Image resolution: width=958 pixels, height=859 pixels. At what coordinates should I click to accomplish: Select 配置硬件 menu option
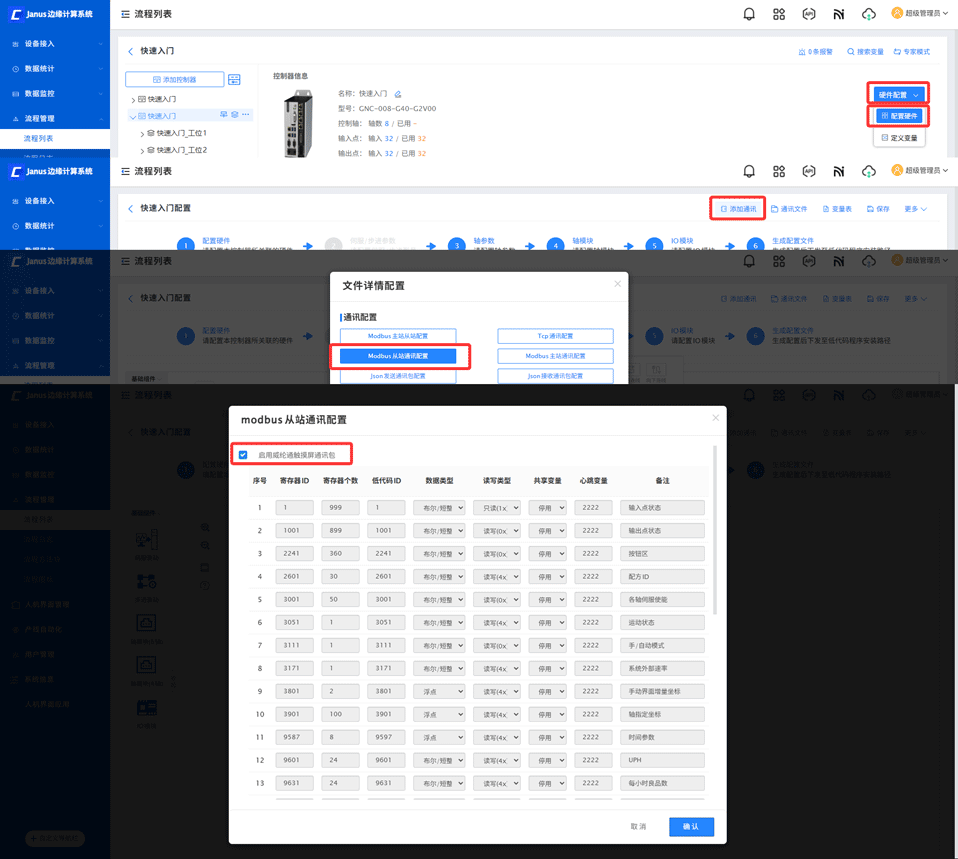point(899,115)
